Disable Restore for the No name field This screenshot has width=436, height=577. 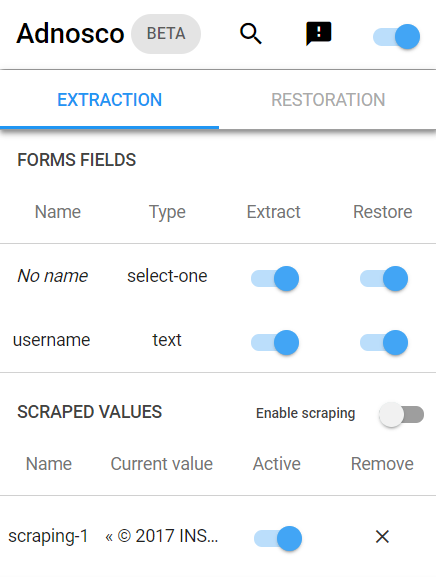pos(384,279)
